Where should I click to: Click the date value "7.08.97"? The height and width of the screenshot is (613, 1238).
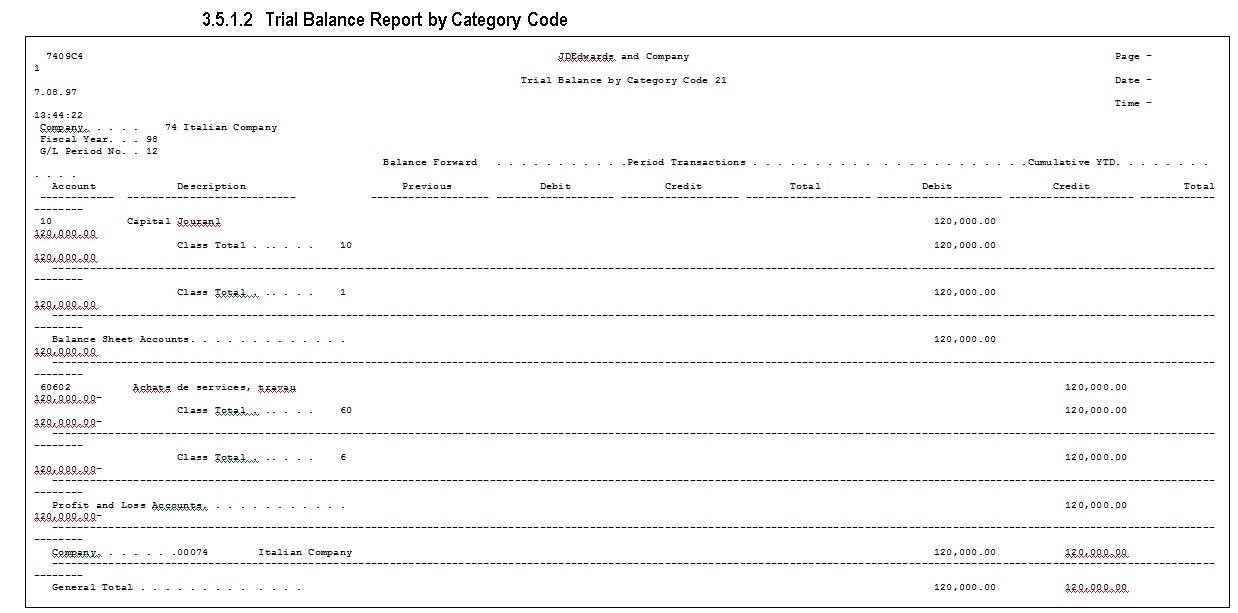(x=55, y=92)
